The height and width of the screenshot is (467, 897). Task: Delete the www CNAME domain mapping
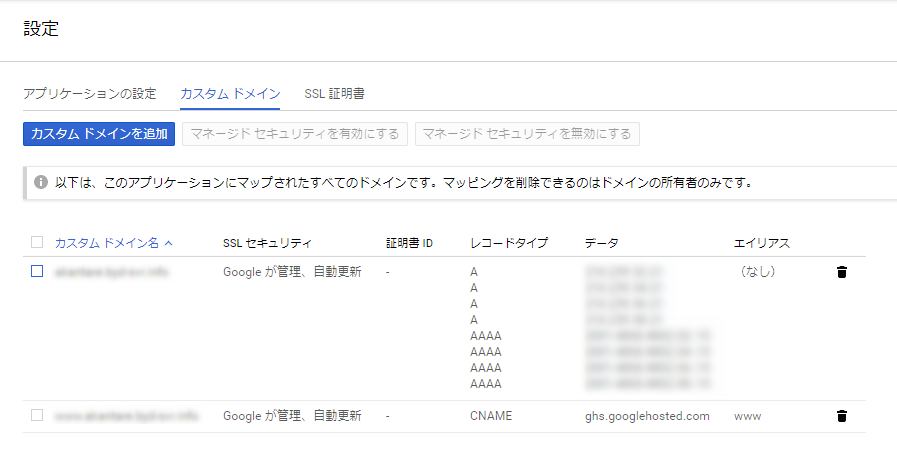coord(842,416)
